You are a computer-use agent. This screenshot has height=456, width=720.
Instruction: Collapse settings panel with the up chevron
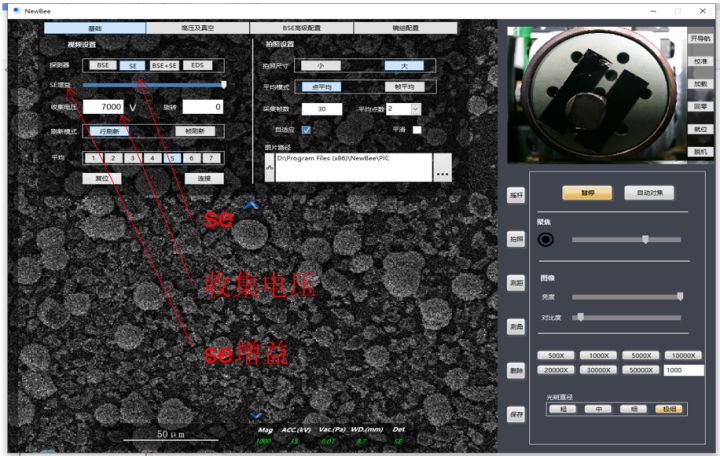coord(252,206)
